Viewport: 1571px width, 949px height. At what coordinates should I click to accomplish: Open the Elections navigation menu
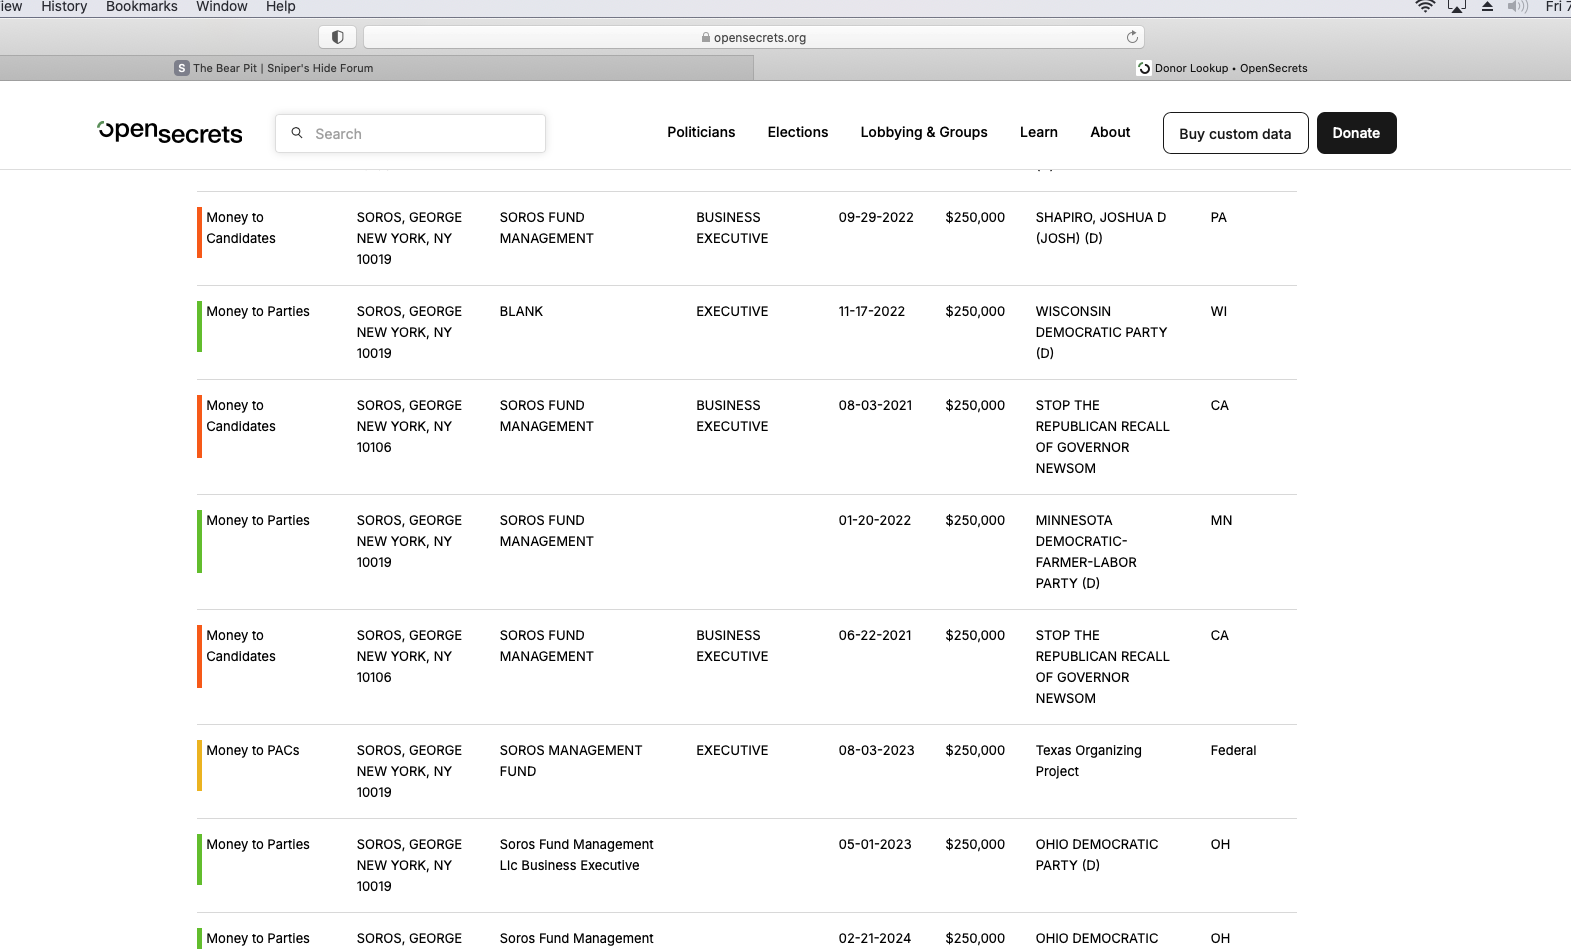tap(798, 132)
